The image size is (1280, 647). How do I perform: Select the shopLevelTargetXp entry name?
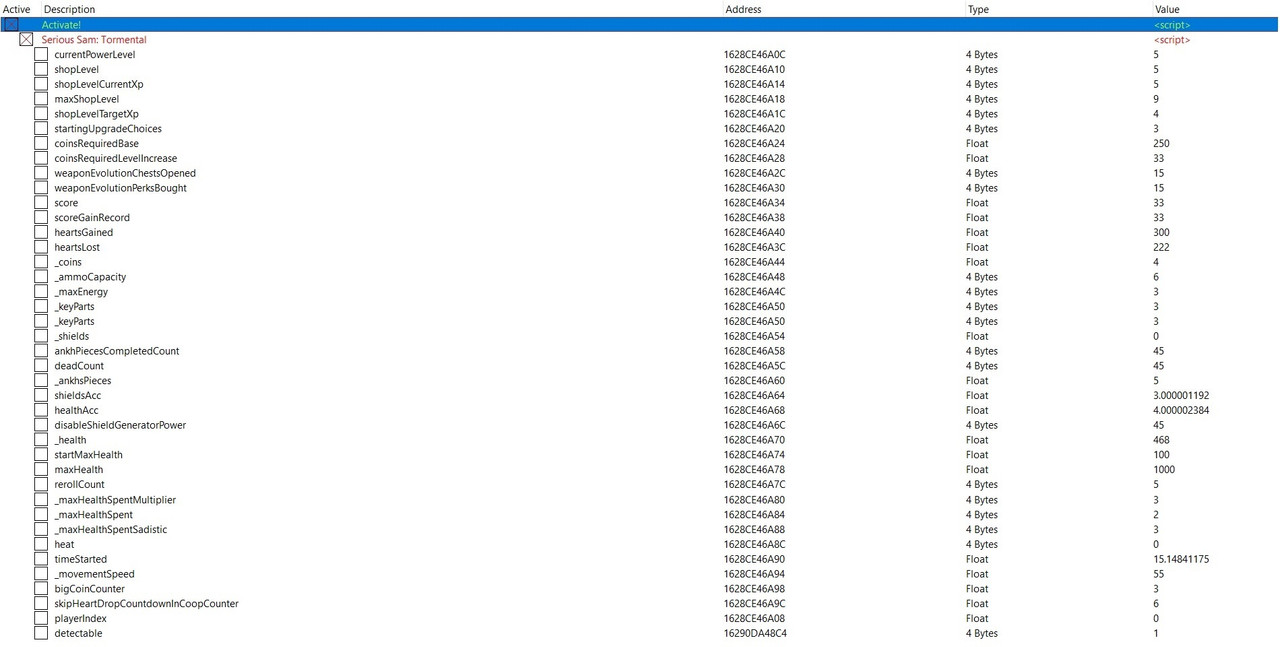97,114
